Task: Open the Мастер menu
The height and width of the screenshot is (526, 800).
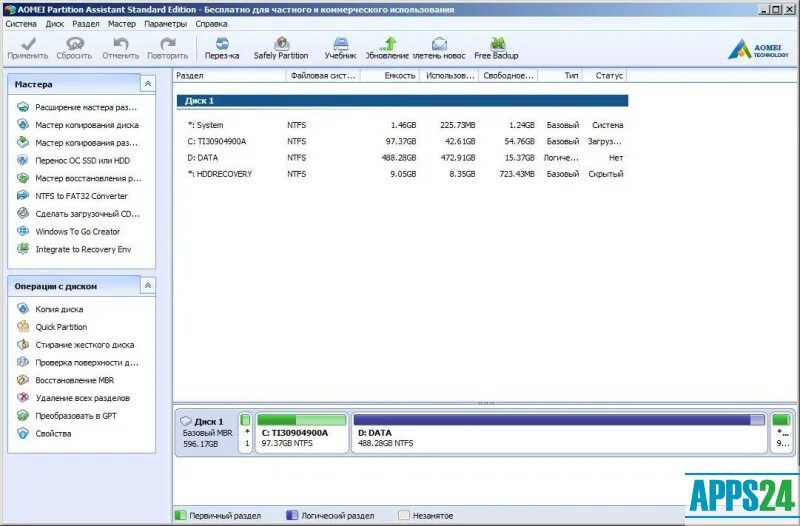Action: coord(122,24)
